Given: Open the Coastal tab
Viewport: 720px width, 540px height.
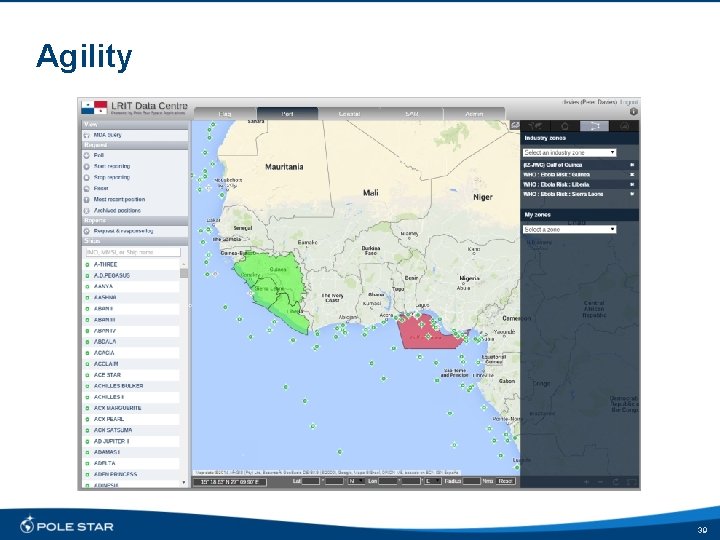Looking at the screenshot, I should pyautogui.click(x=349, y=113).
